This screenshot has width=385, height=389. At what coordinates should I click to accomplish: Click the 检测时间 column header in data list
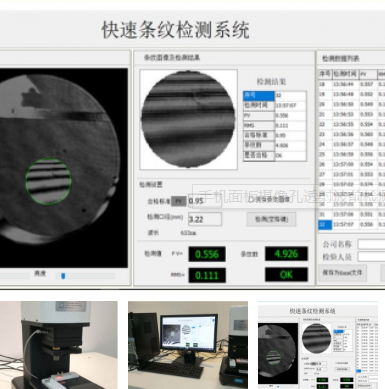(345, 74)
